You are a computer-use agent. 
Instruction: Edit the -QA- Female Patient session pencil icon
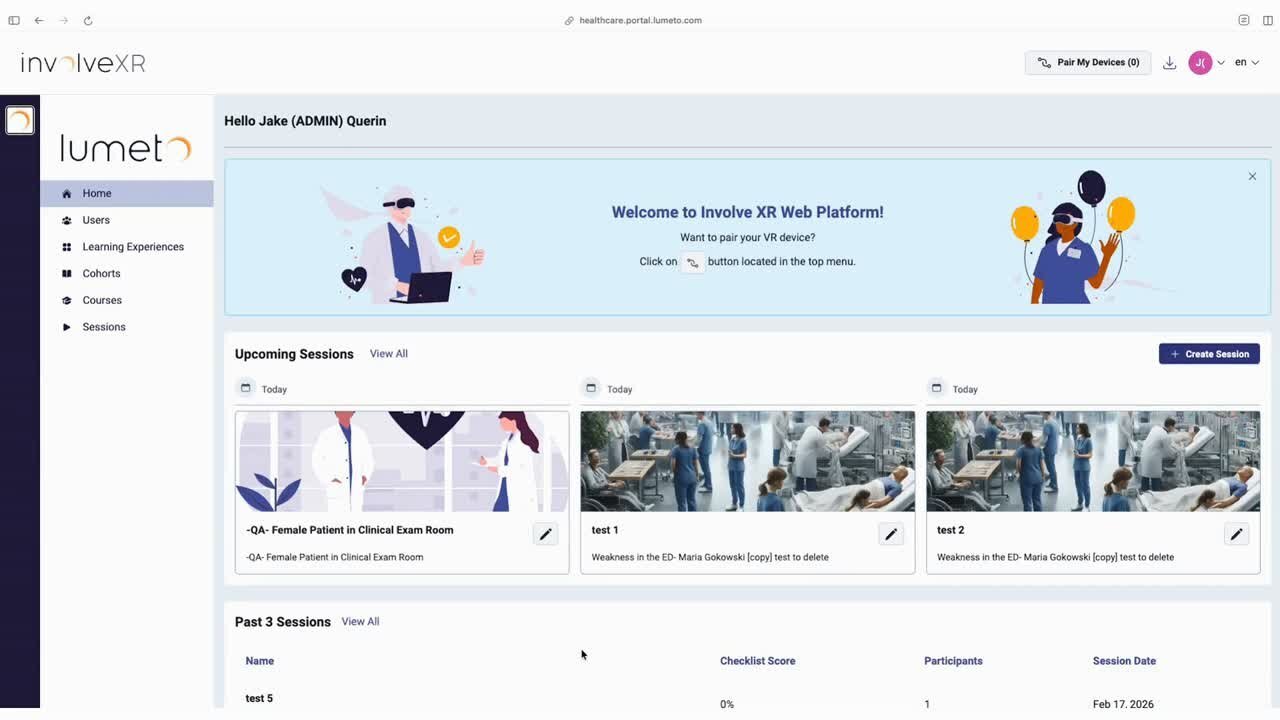pyautogui.click(x=545, y=534)
